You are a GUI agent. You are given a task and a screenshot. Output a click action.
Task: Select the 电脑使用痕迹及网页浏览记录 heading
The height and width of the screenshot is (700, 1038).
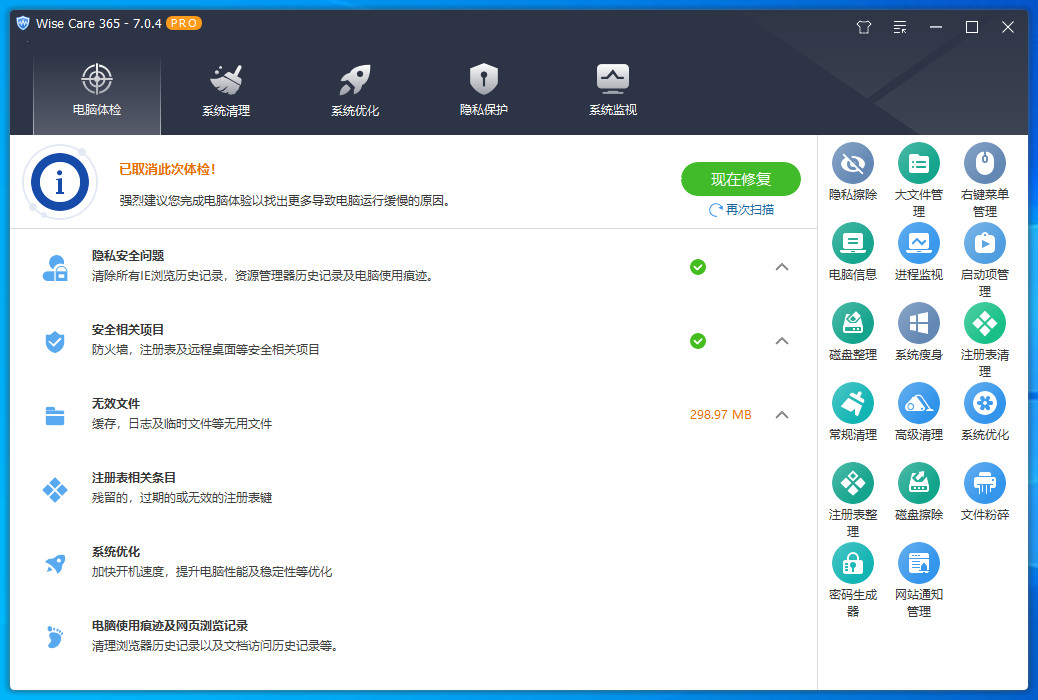tap(169, 626)
